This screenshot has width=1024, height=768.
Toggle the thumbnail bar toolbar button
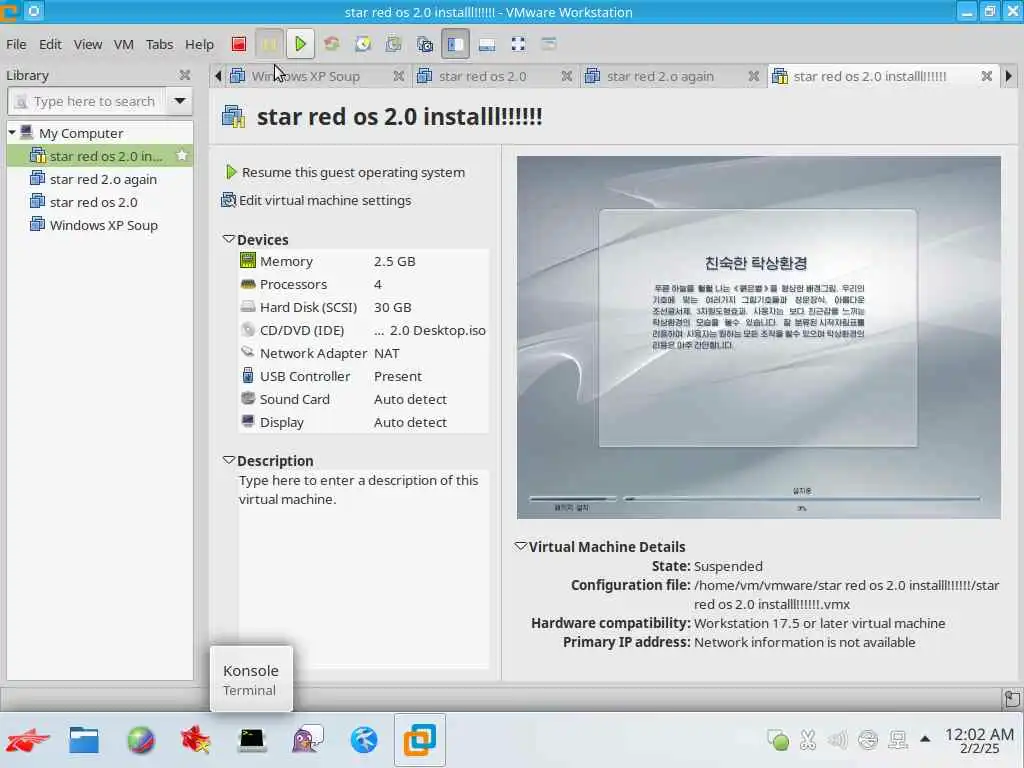click(x=487, y=44)
